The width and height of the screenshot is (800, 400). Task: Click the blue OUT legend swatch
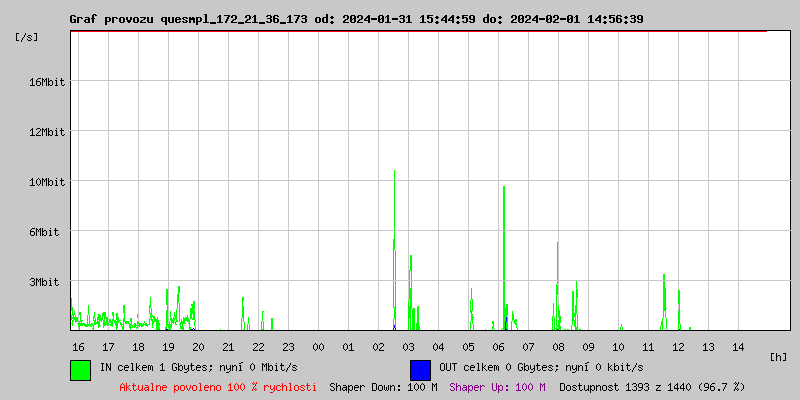pos(420,369)
